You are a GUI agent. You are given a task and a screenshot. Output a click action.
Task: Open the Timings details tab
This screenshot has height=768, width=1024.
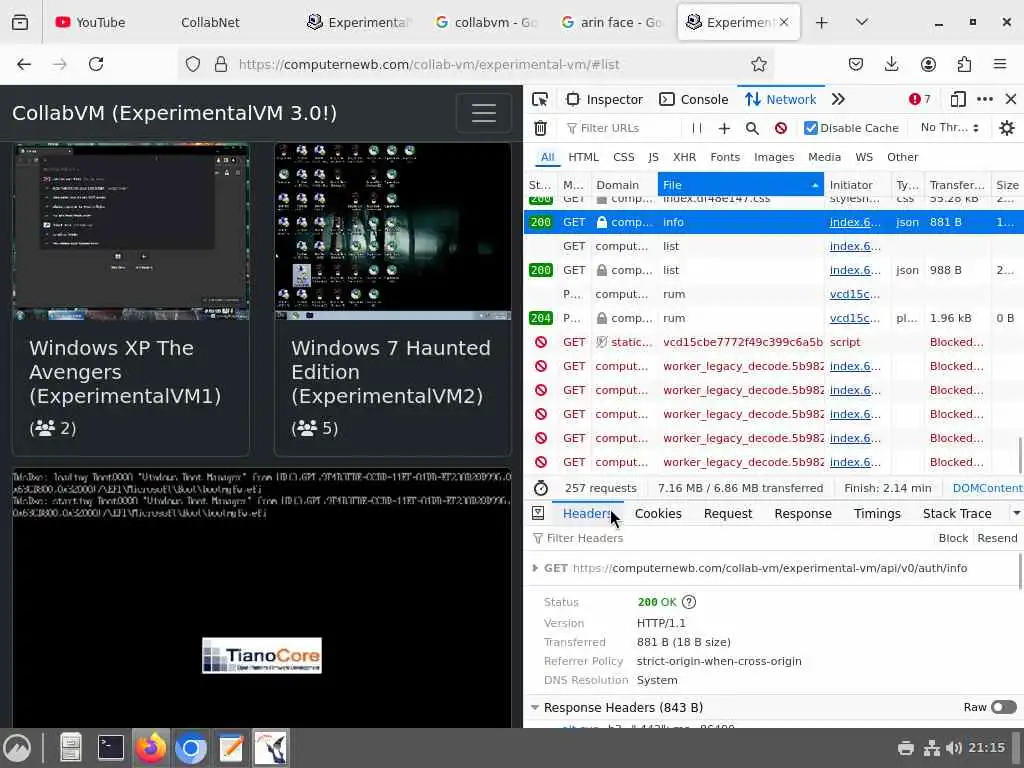(x=877, y=513)
